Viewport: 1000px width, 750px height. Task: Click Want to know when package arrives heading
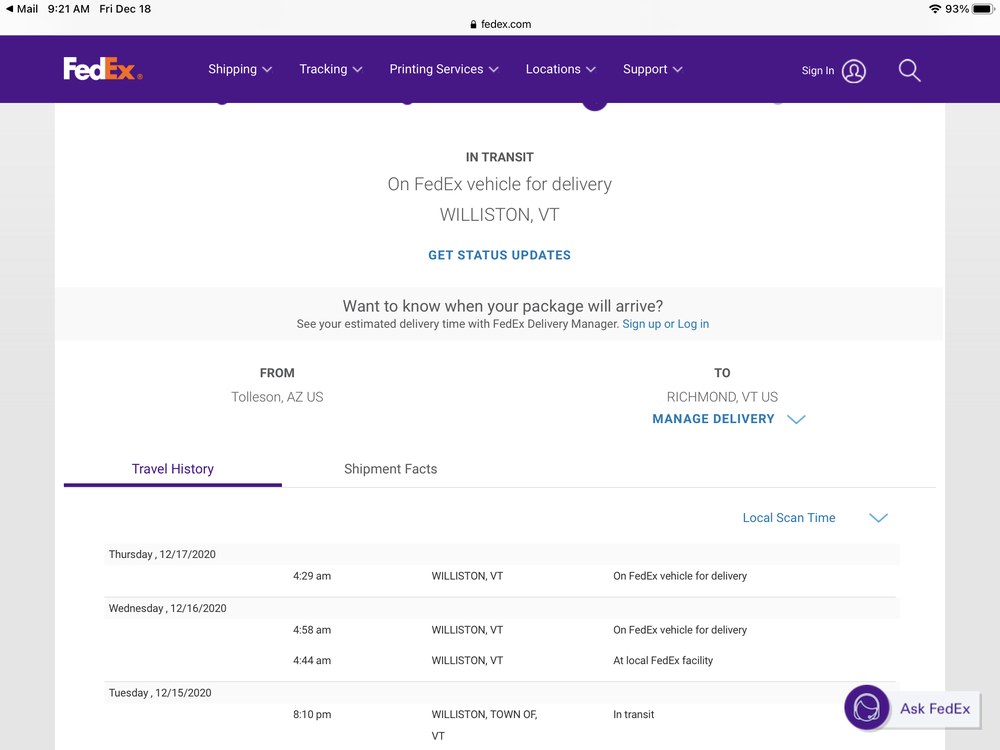pyautogui.click(x=503, y=306)
